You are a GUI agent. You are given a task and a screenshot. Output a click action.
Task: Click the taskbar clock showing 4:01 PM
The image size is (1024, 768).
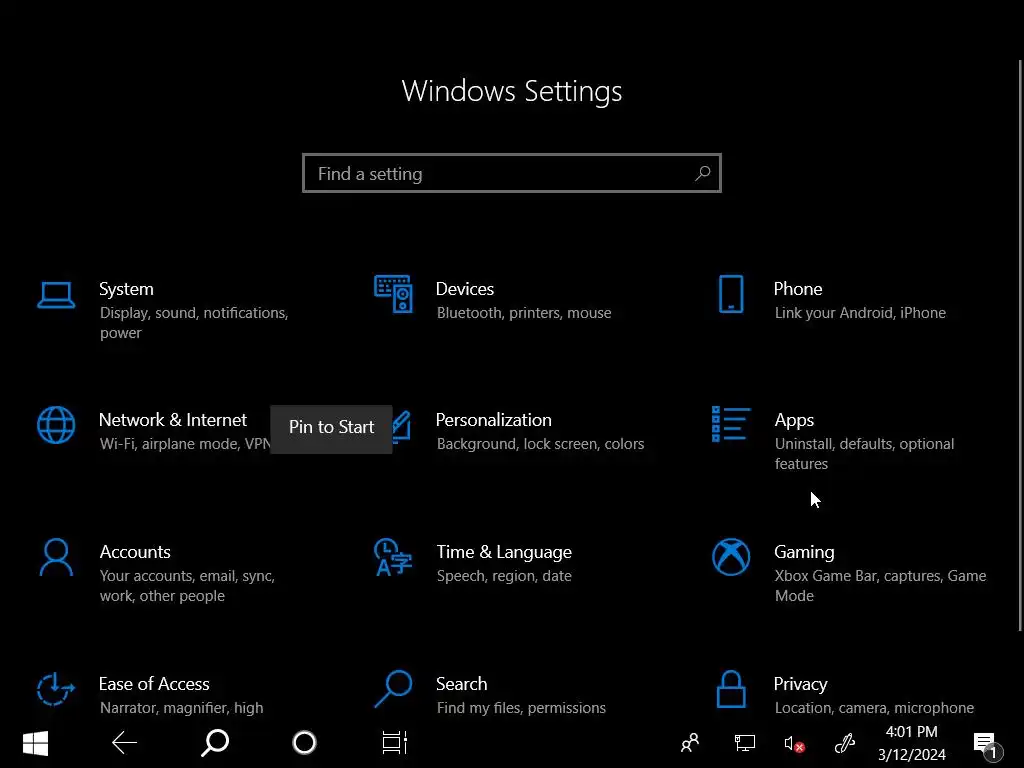pos(912,732)
